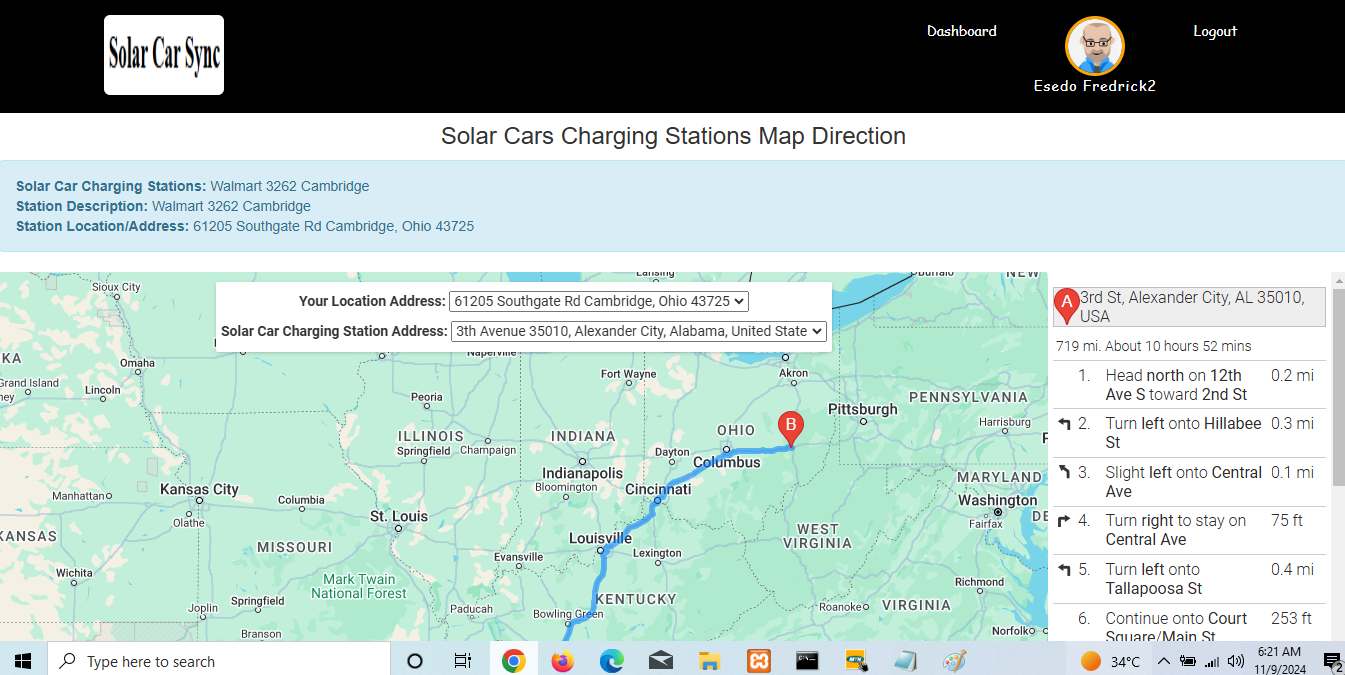Open Command Prompt from taskbar
Screen dimensions: 1345x675
point(807,661)
